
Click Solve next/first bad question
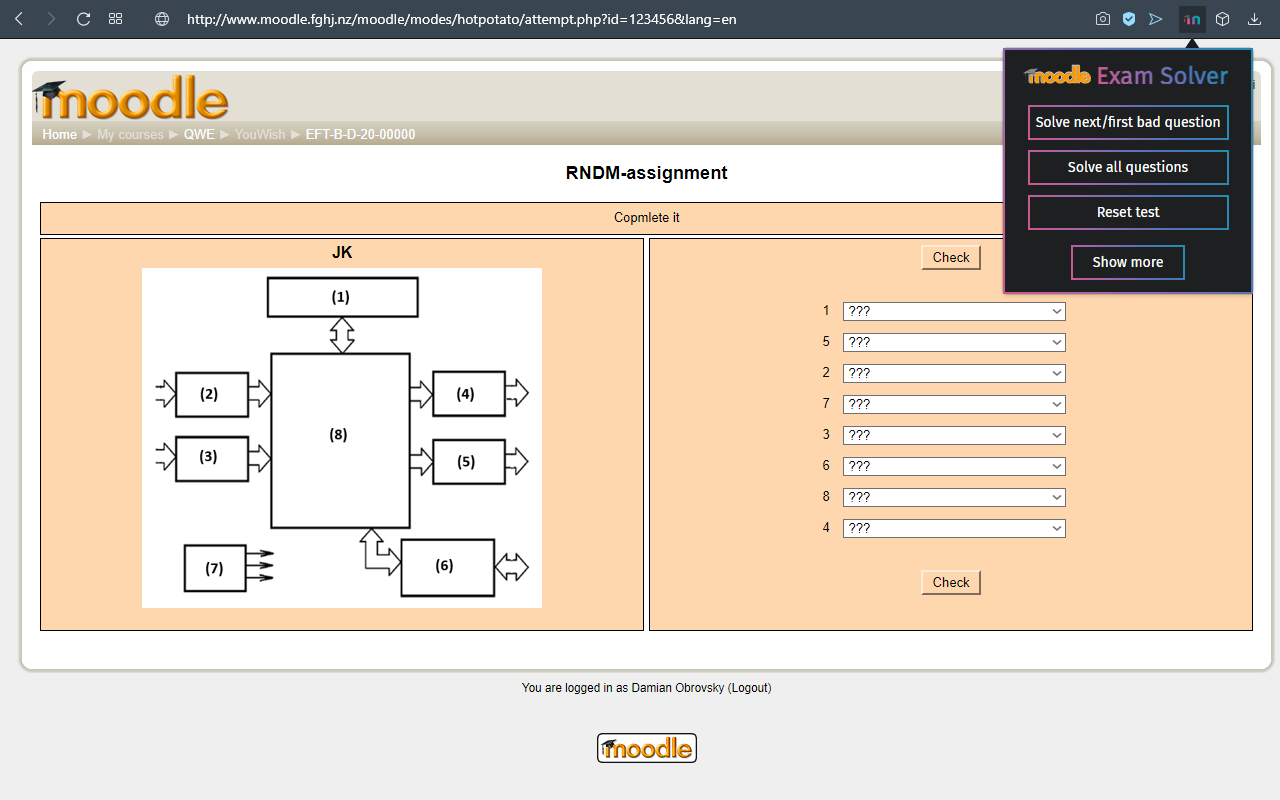pyautogui.click(x=1128, y=122)
